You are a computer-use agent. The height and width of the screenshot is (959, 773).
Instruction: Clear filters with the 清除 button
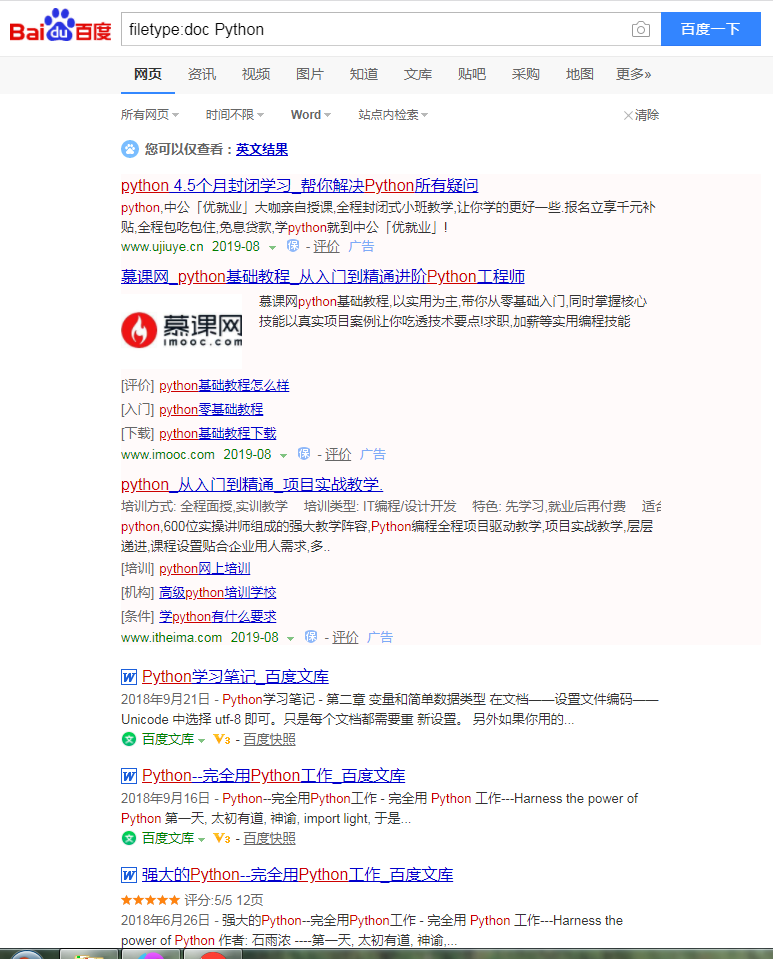641,115
